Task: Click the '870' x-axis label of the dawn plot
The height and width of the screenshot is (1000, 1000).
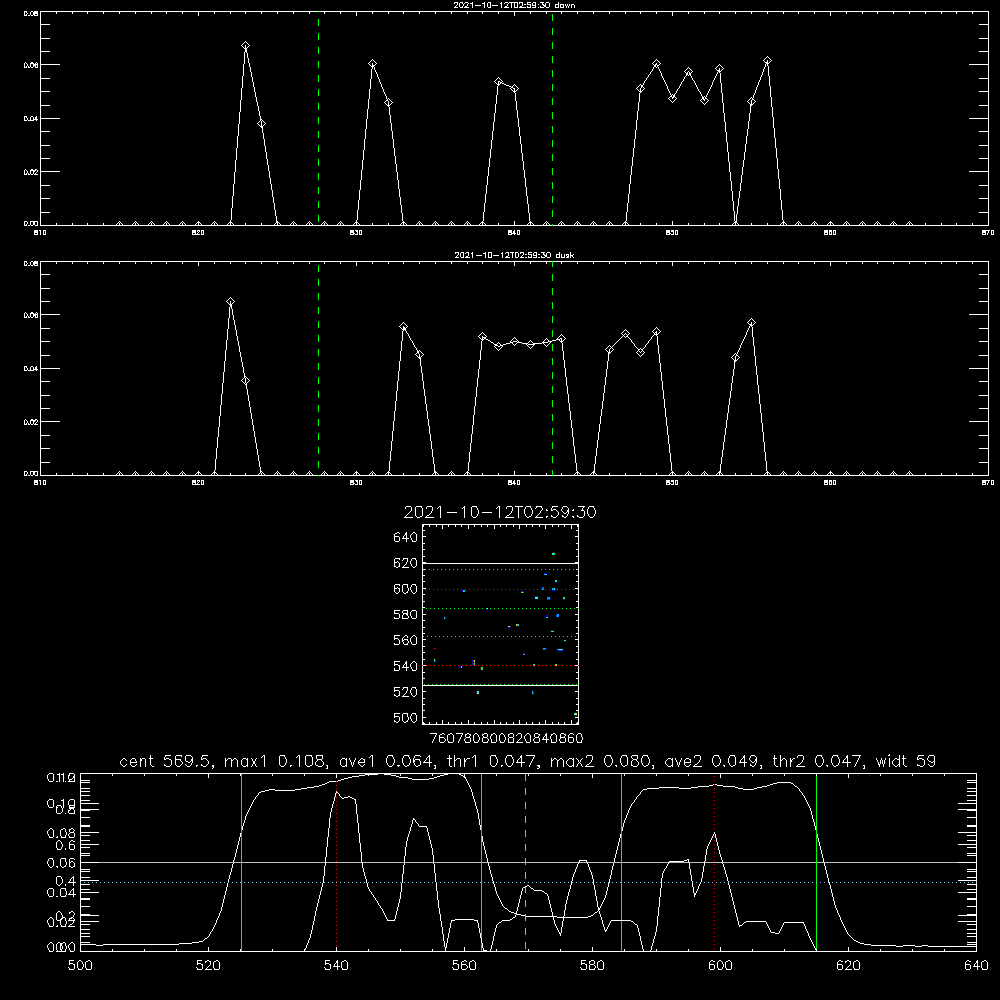Action: point(988,233)
